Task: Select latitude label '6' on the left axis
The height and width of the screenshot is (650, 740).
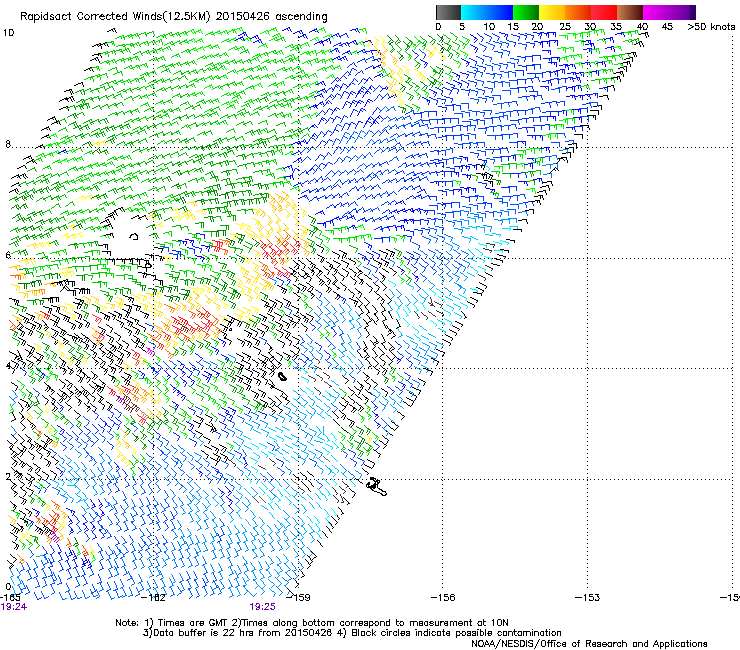Action: point(8,255)
